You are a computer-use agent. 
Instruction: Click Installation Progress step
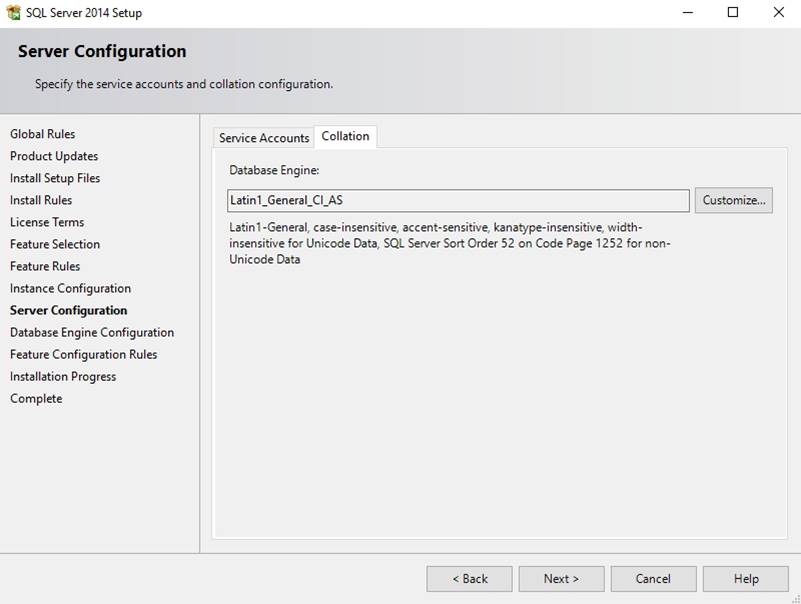[63, 376]
